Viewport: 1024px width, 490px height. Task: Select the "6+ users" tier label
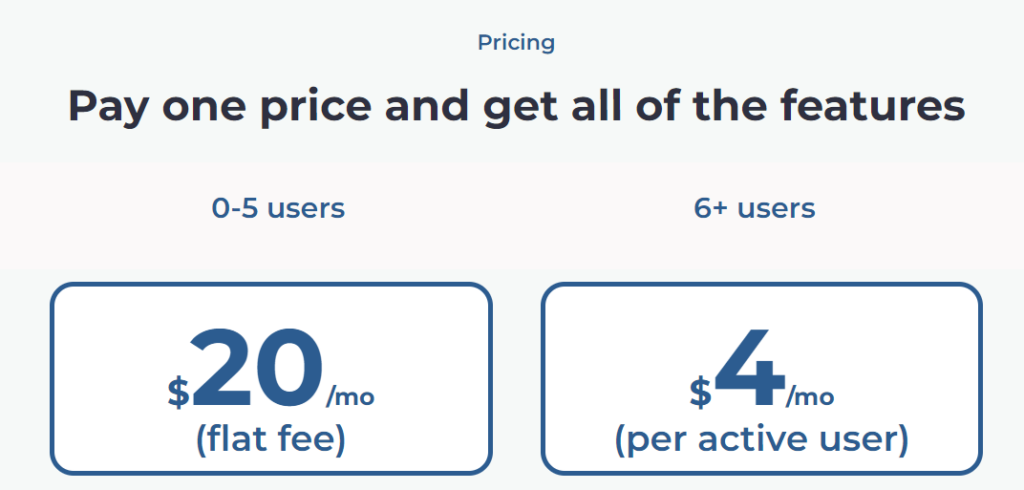754,209
